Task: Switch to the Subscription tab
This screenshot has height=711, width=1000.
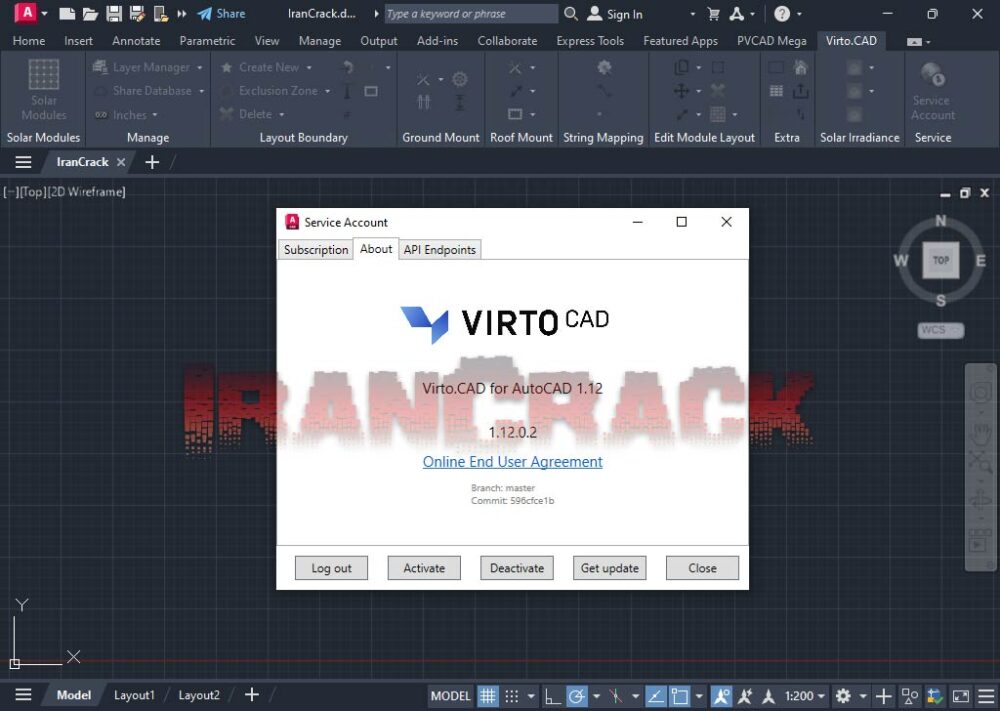Action: 315,249
